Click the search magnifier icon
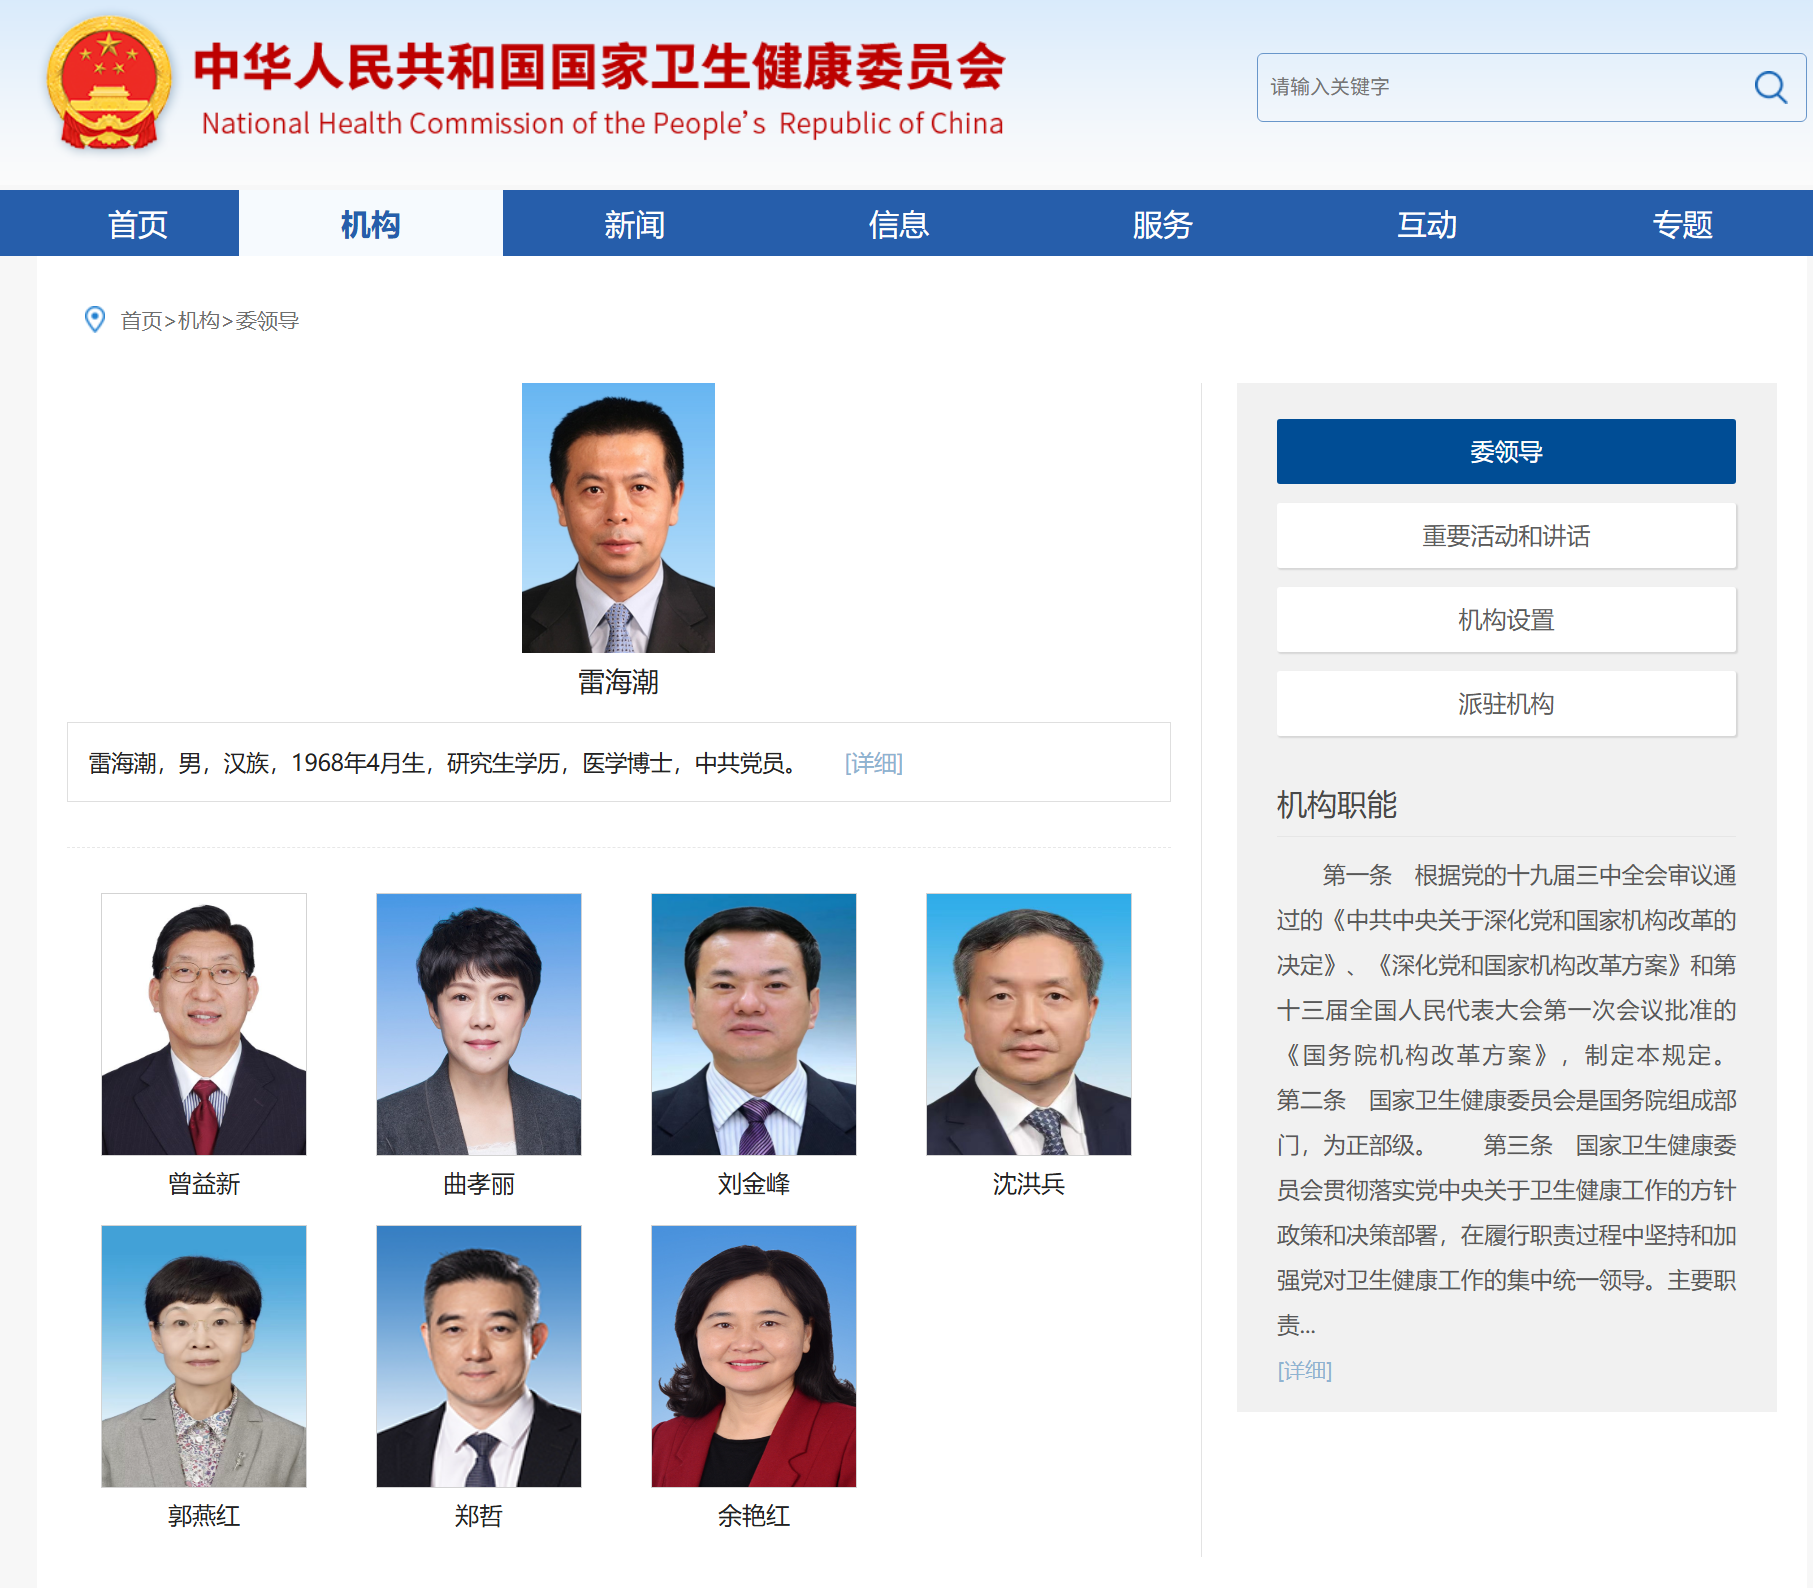Viewport: 1813px width, 1588px height. (x=1770, y=87)
